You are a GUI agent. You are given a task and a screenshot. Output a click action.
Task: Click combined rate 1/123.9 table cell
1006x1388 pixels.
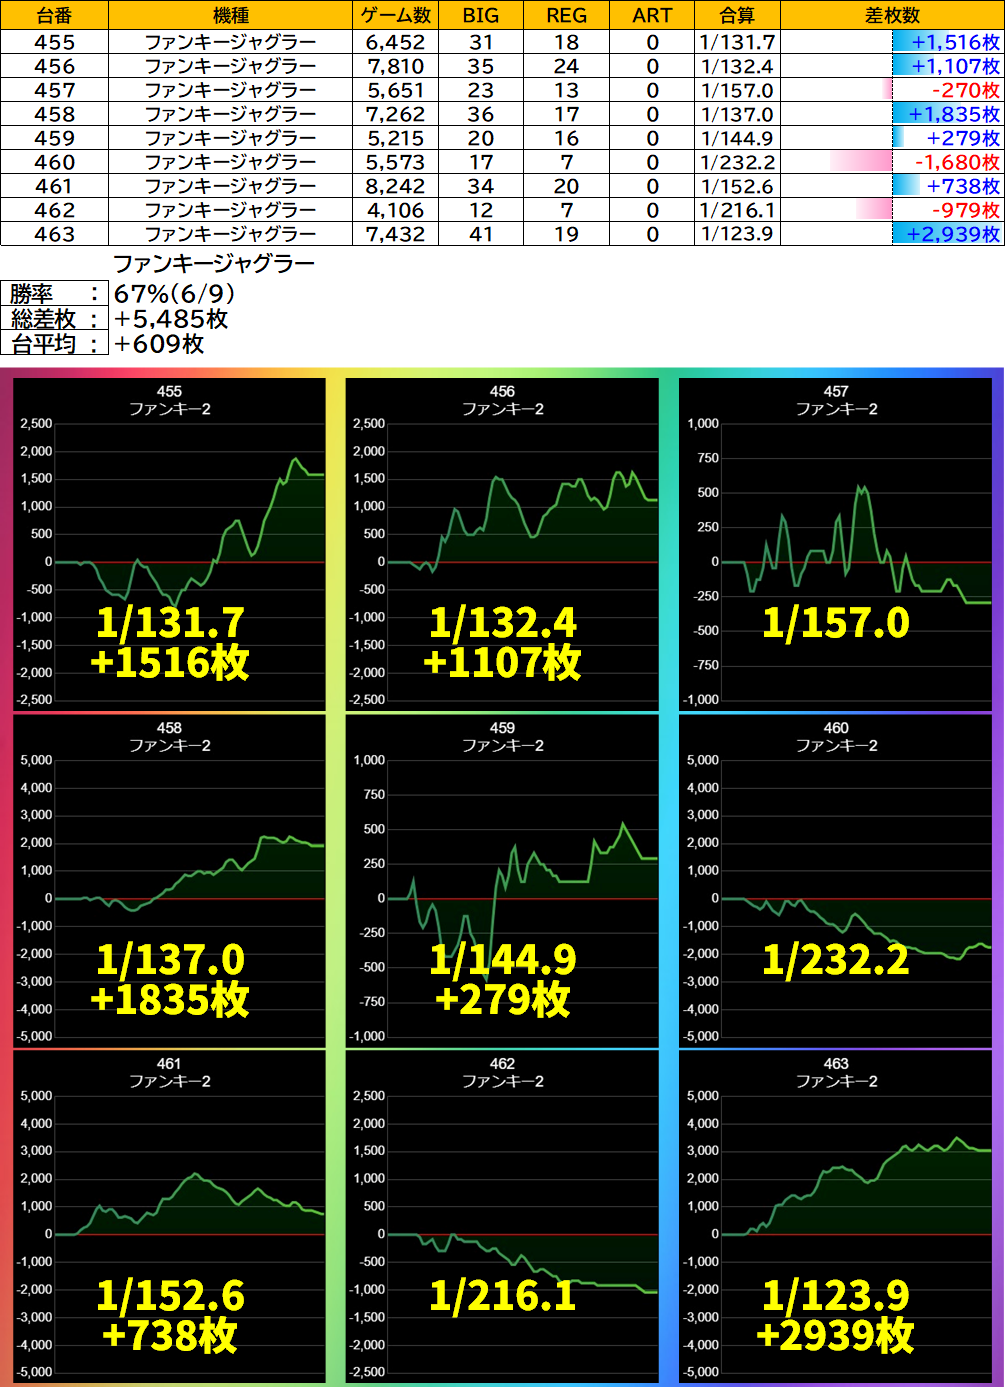[737, 234]
